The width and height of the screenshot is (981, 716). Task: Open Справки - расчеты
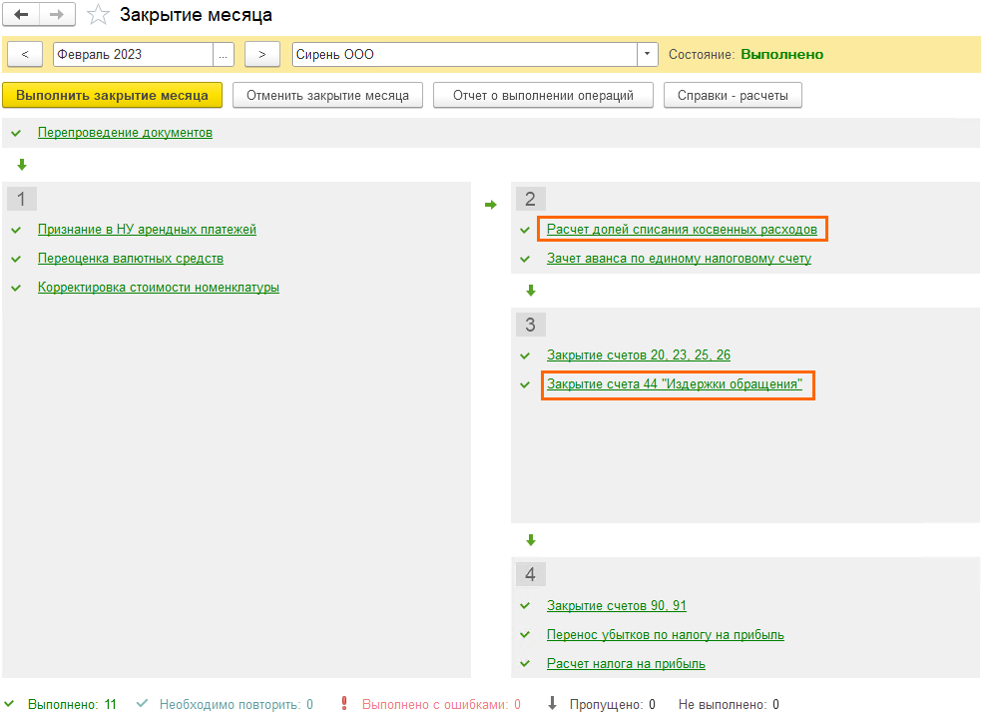733,95
